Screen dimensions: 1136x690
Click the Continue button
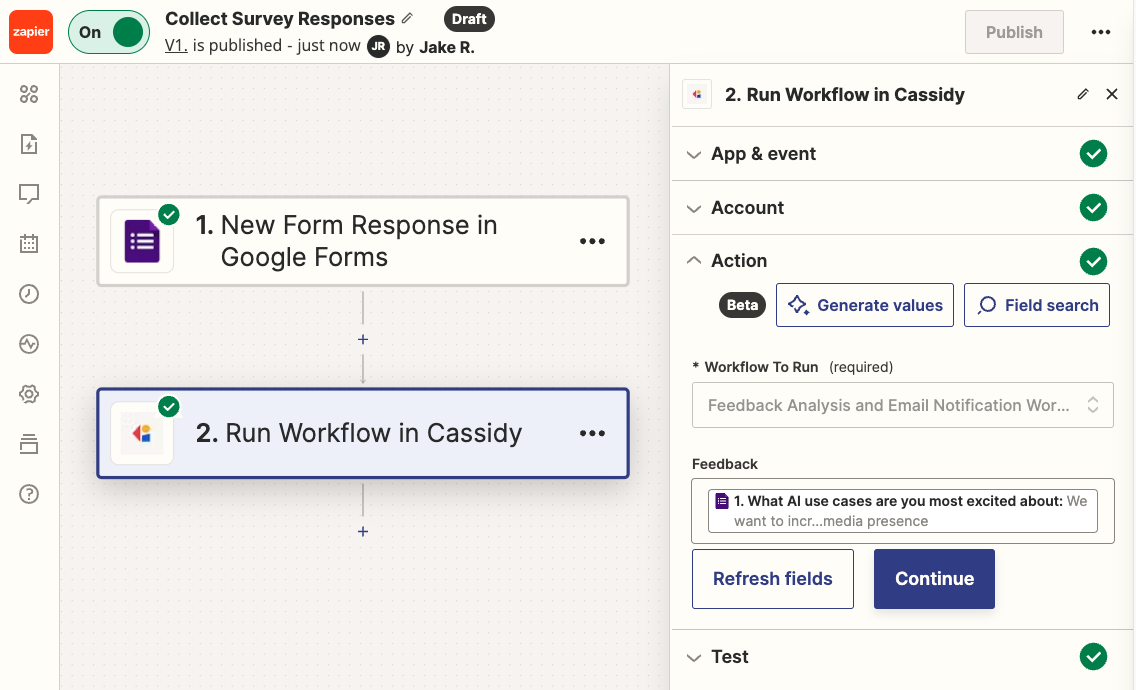click(x=934, y=578)
